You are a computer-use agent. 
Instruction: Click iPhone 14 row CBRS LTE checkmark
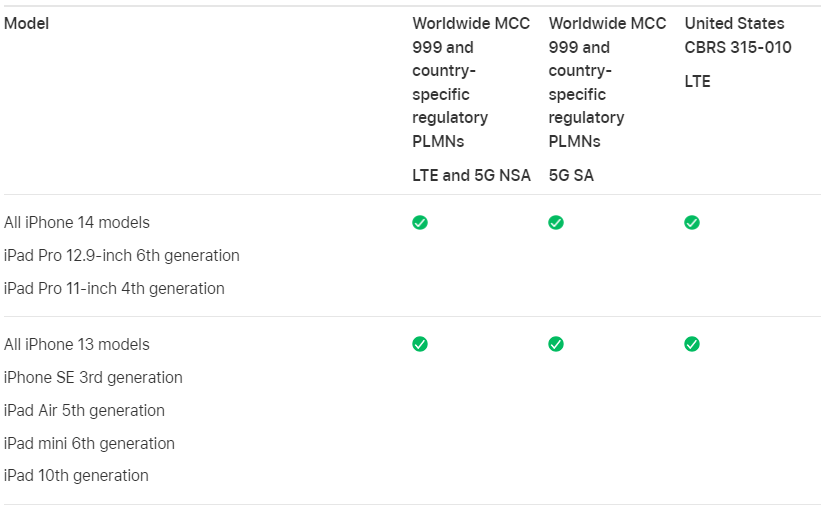(x=692, y=223)
